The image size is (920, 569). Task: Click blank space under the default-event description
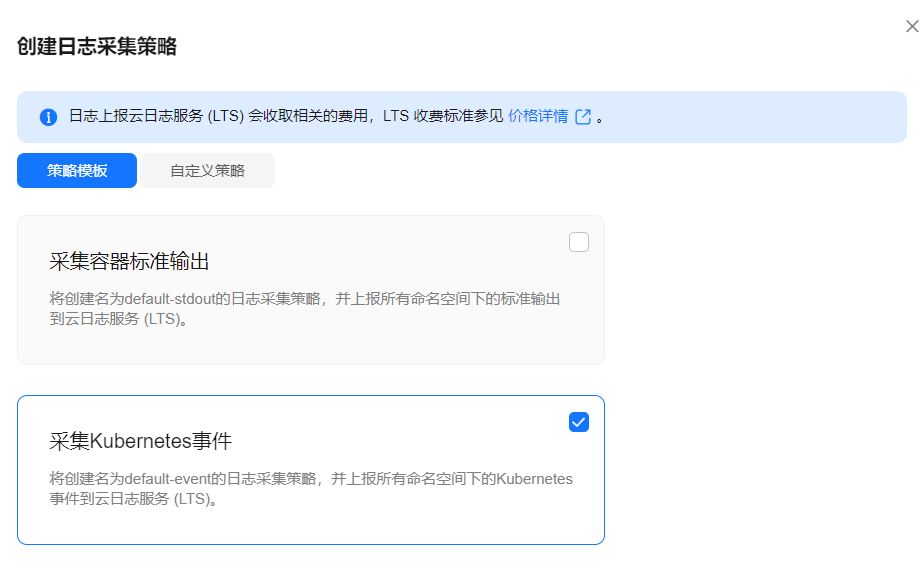tap(311, 526)
